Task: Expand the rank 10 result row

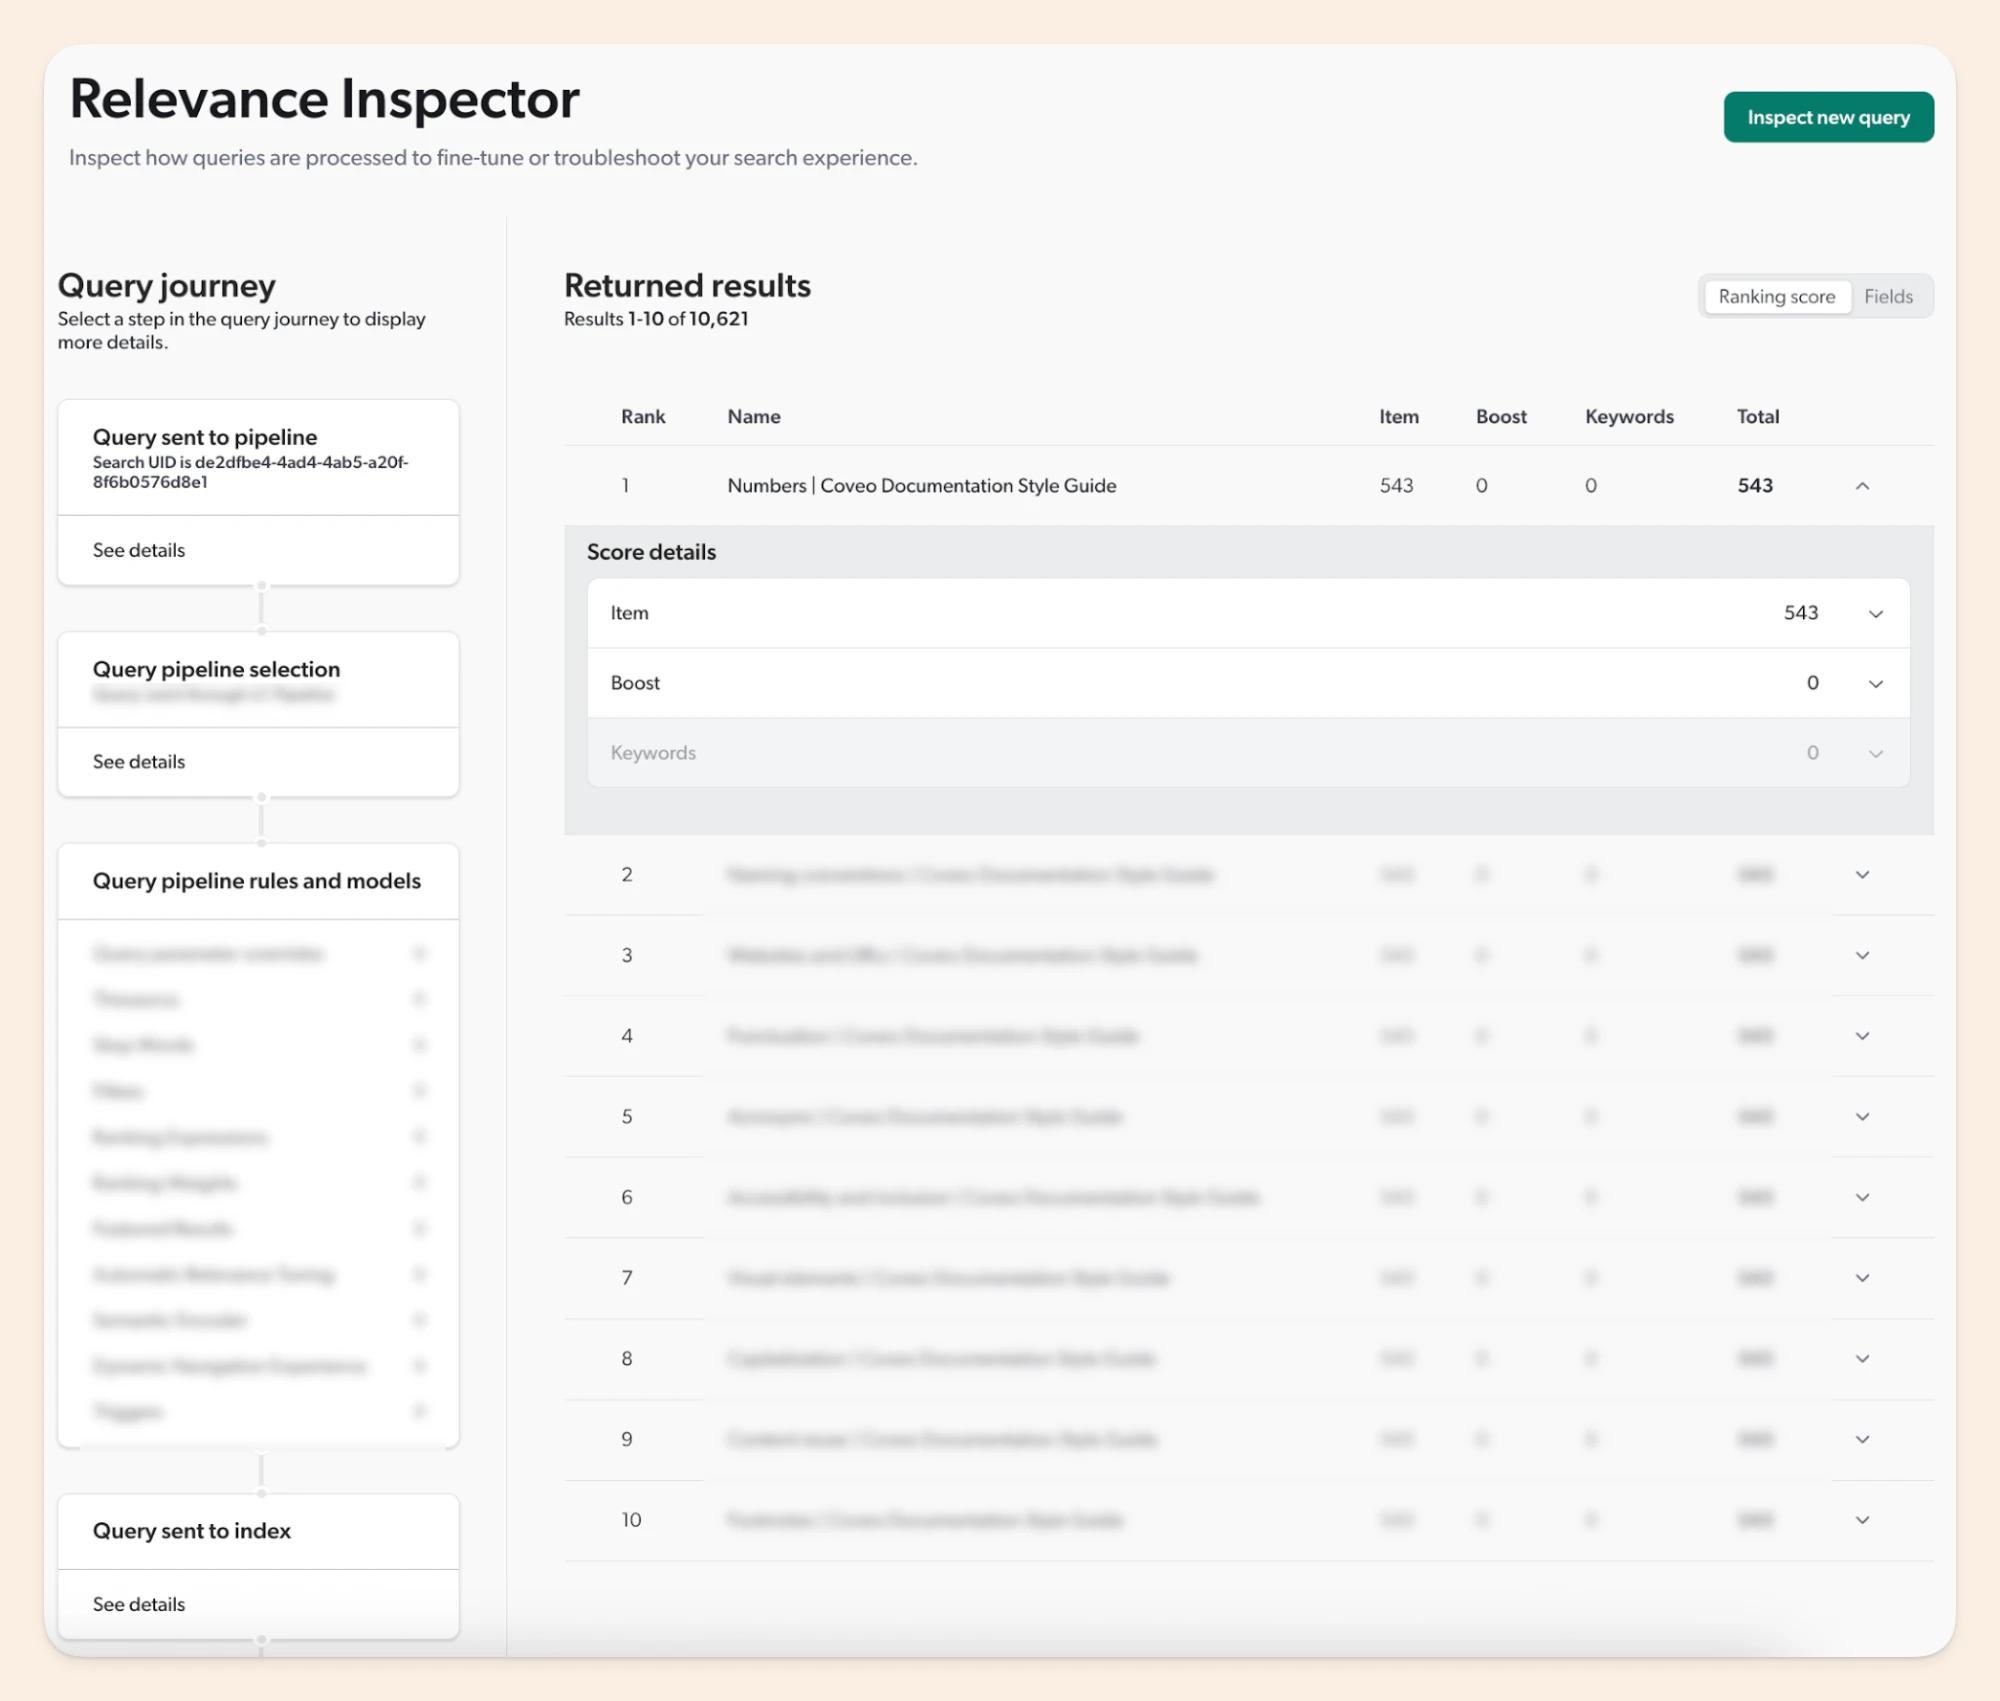Action: 1862,1520
